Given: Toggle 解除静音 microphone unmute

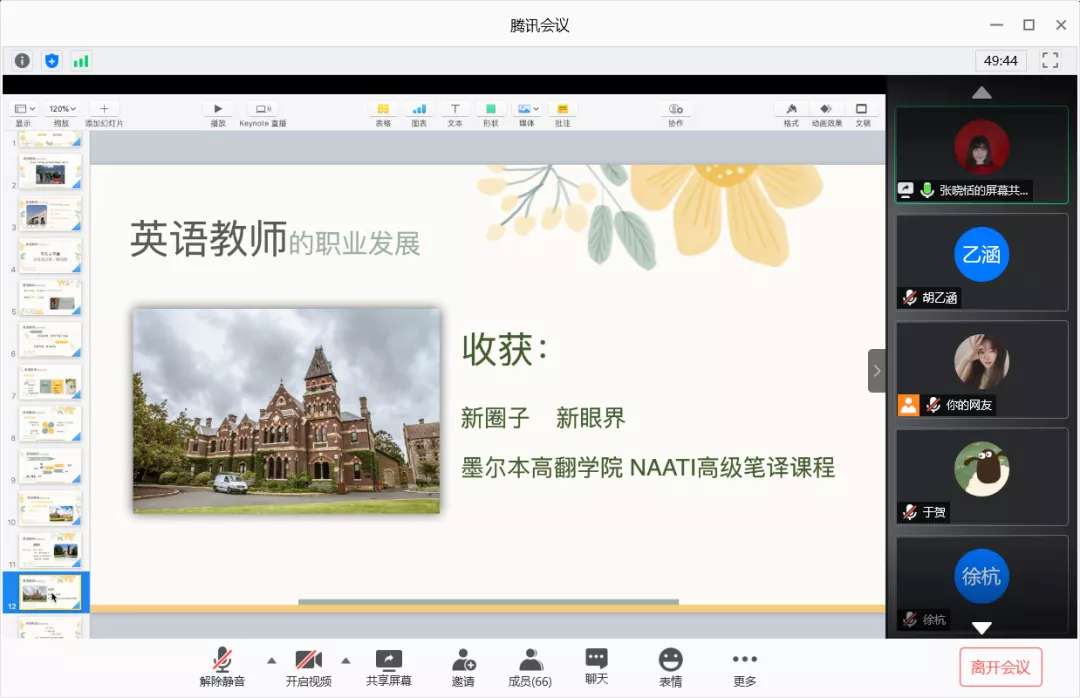Looking at the screenshot, I should coord(222,667).
